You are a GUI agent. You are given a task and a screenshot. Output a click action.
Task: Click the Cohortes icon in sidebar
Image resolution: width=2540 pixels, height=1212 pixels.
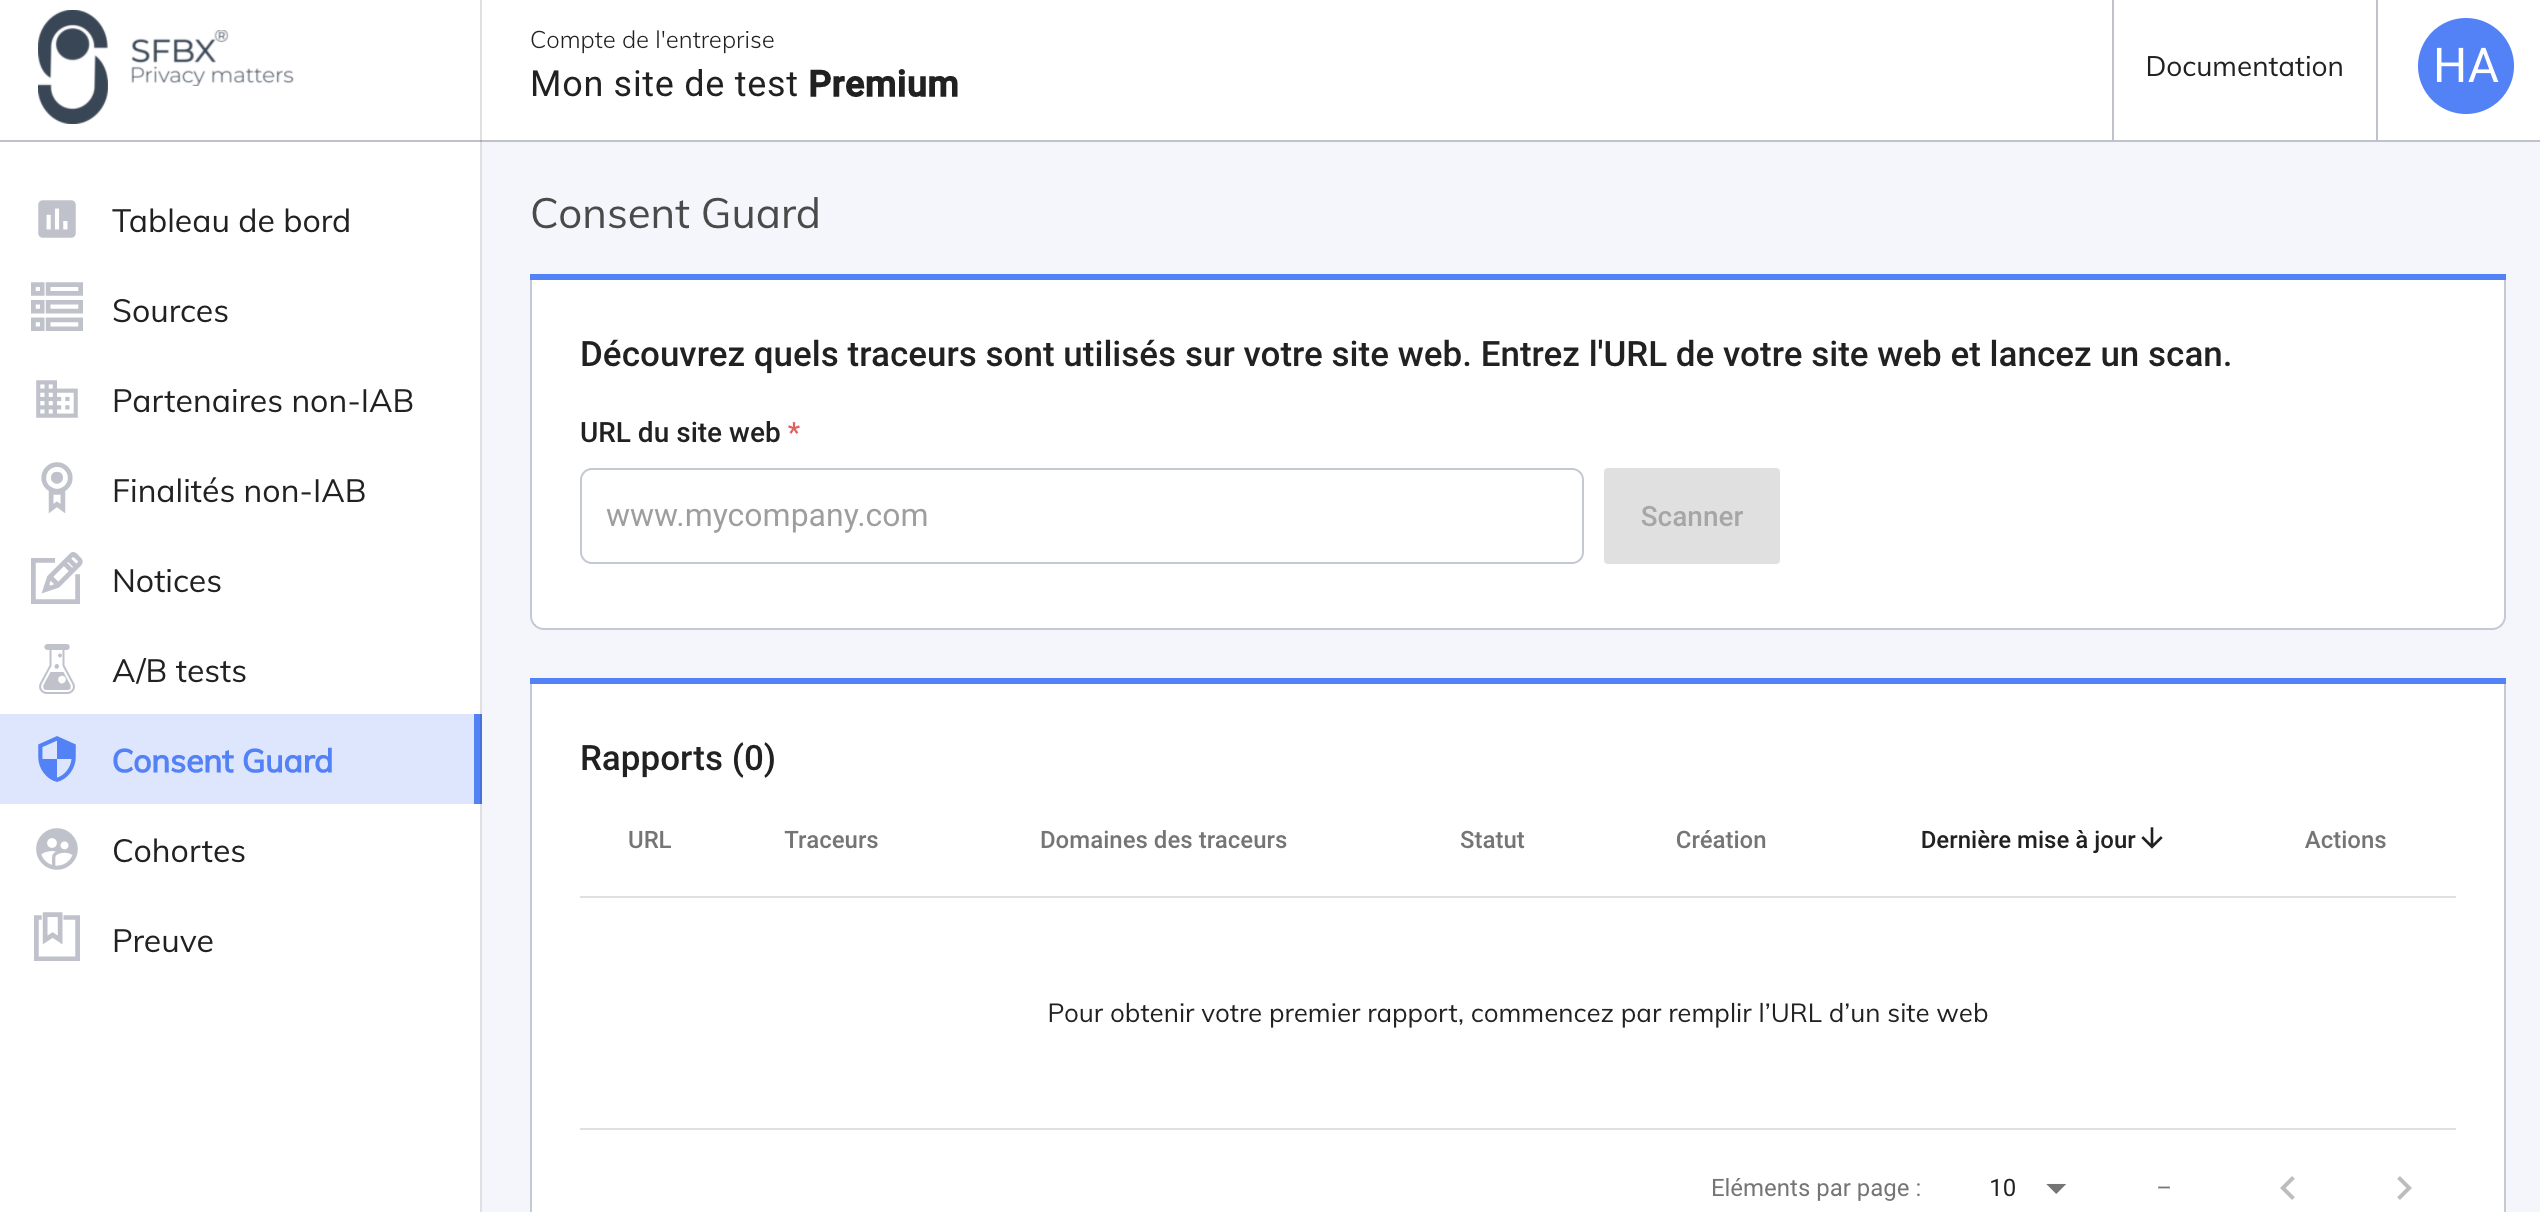click(x=57, y=850)
